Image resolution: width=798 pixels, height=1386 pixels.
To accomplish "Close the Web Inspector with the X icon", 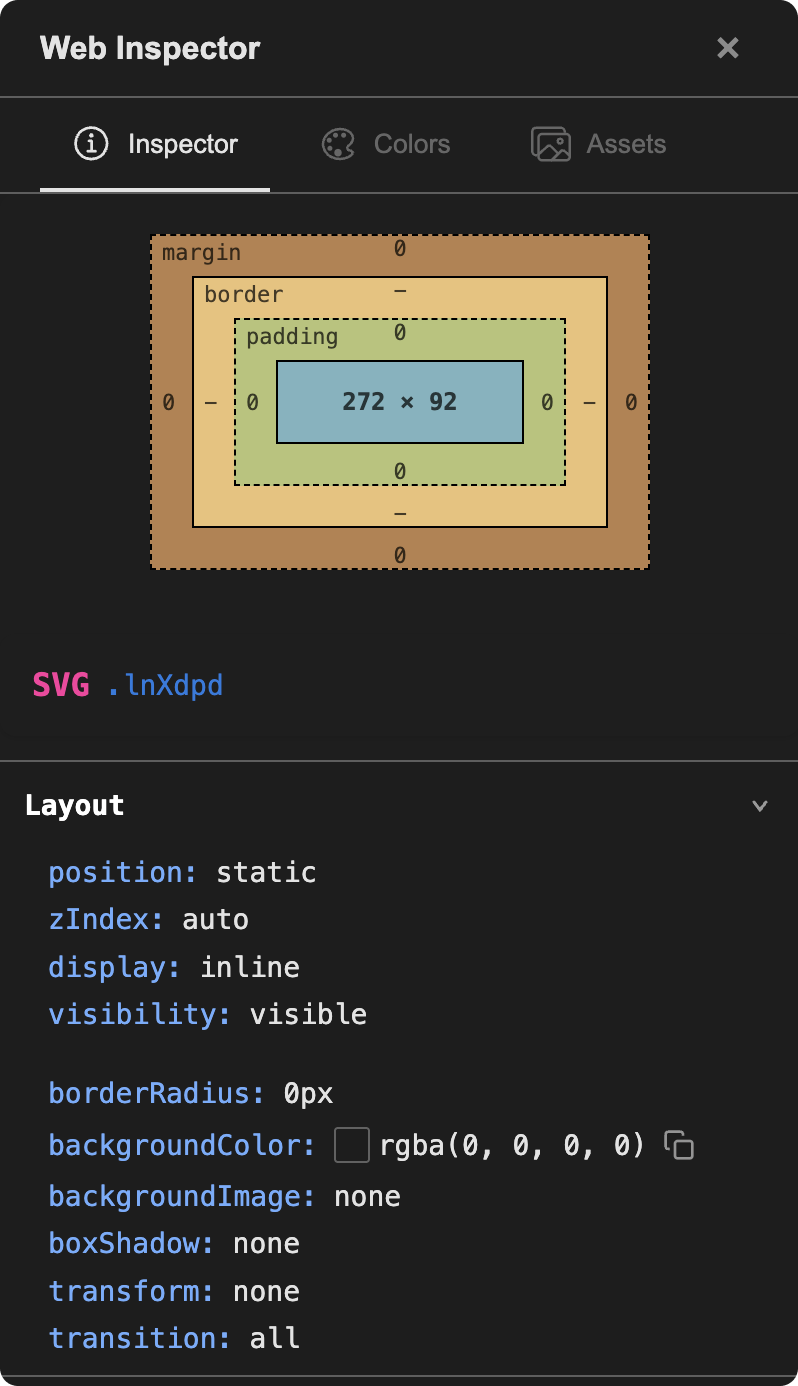I will [727, 47].
